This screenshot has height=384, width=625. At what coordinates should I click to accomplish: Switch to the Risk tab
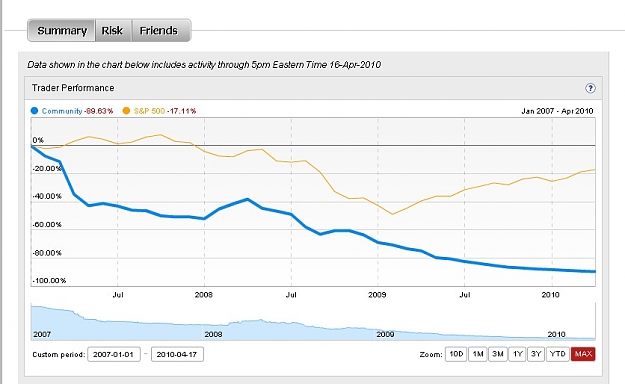point(112,30)
